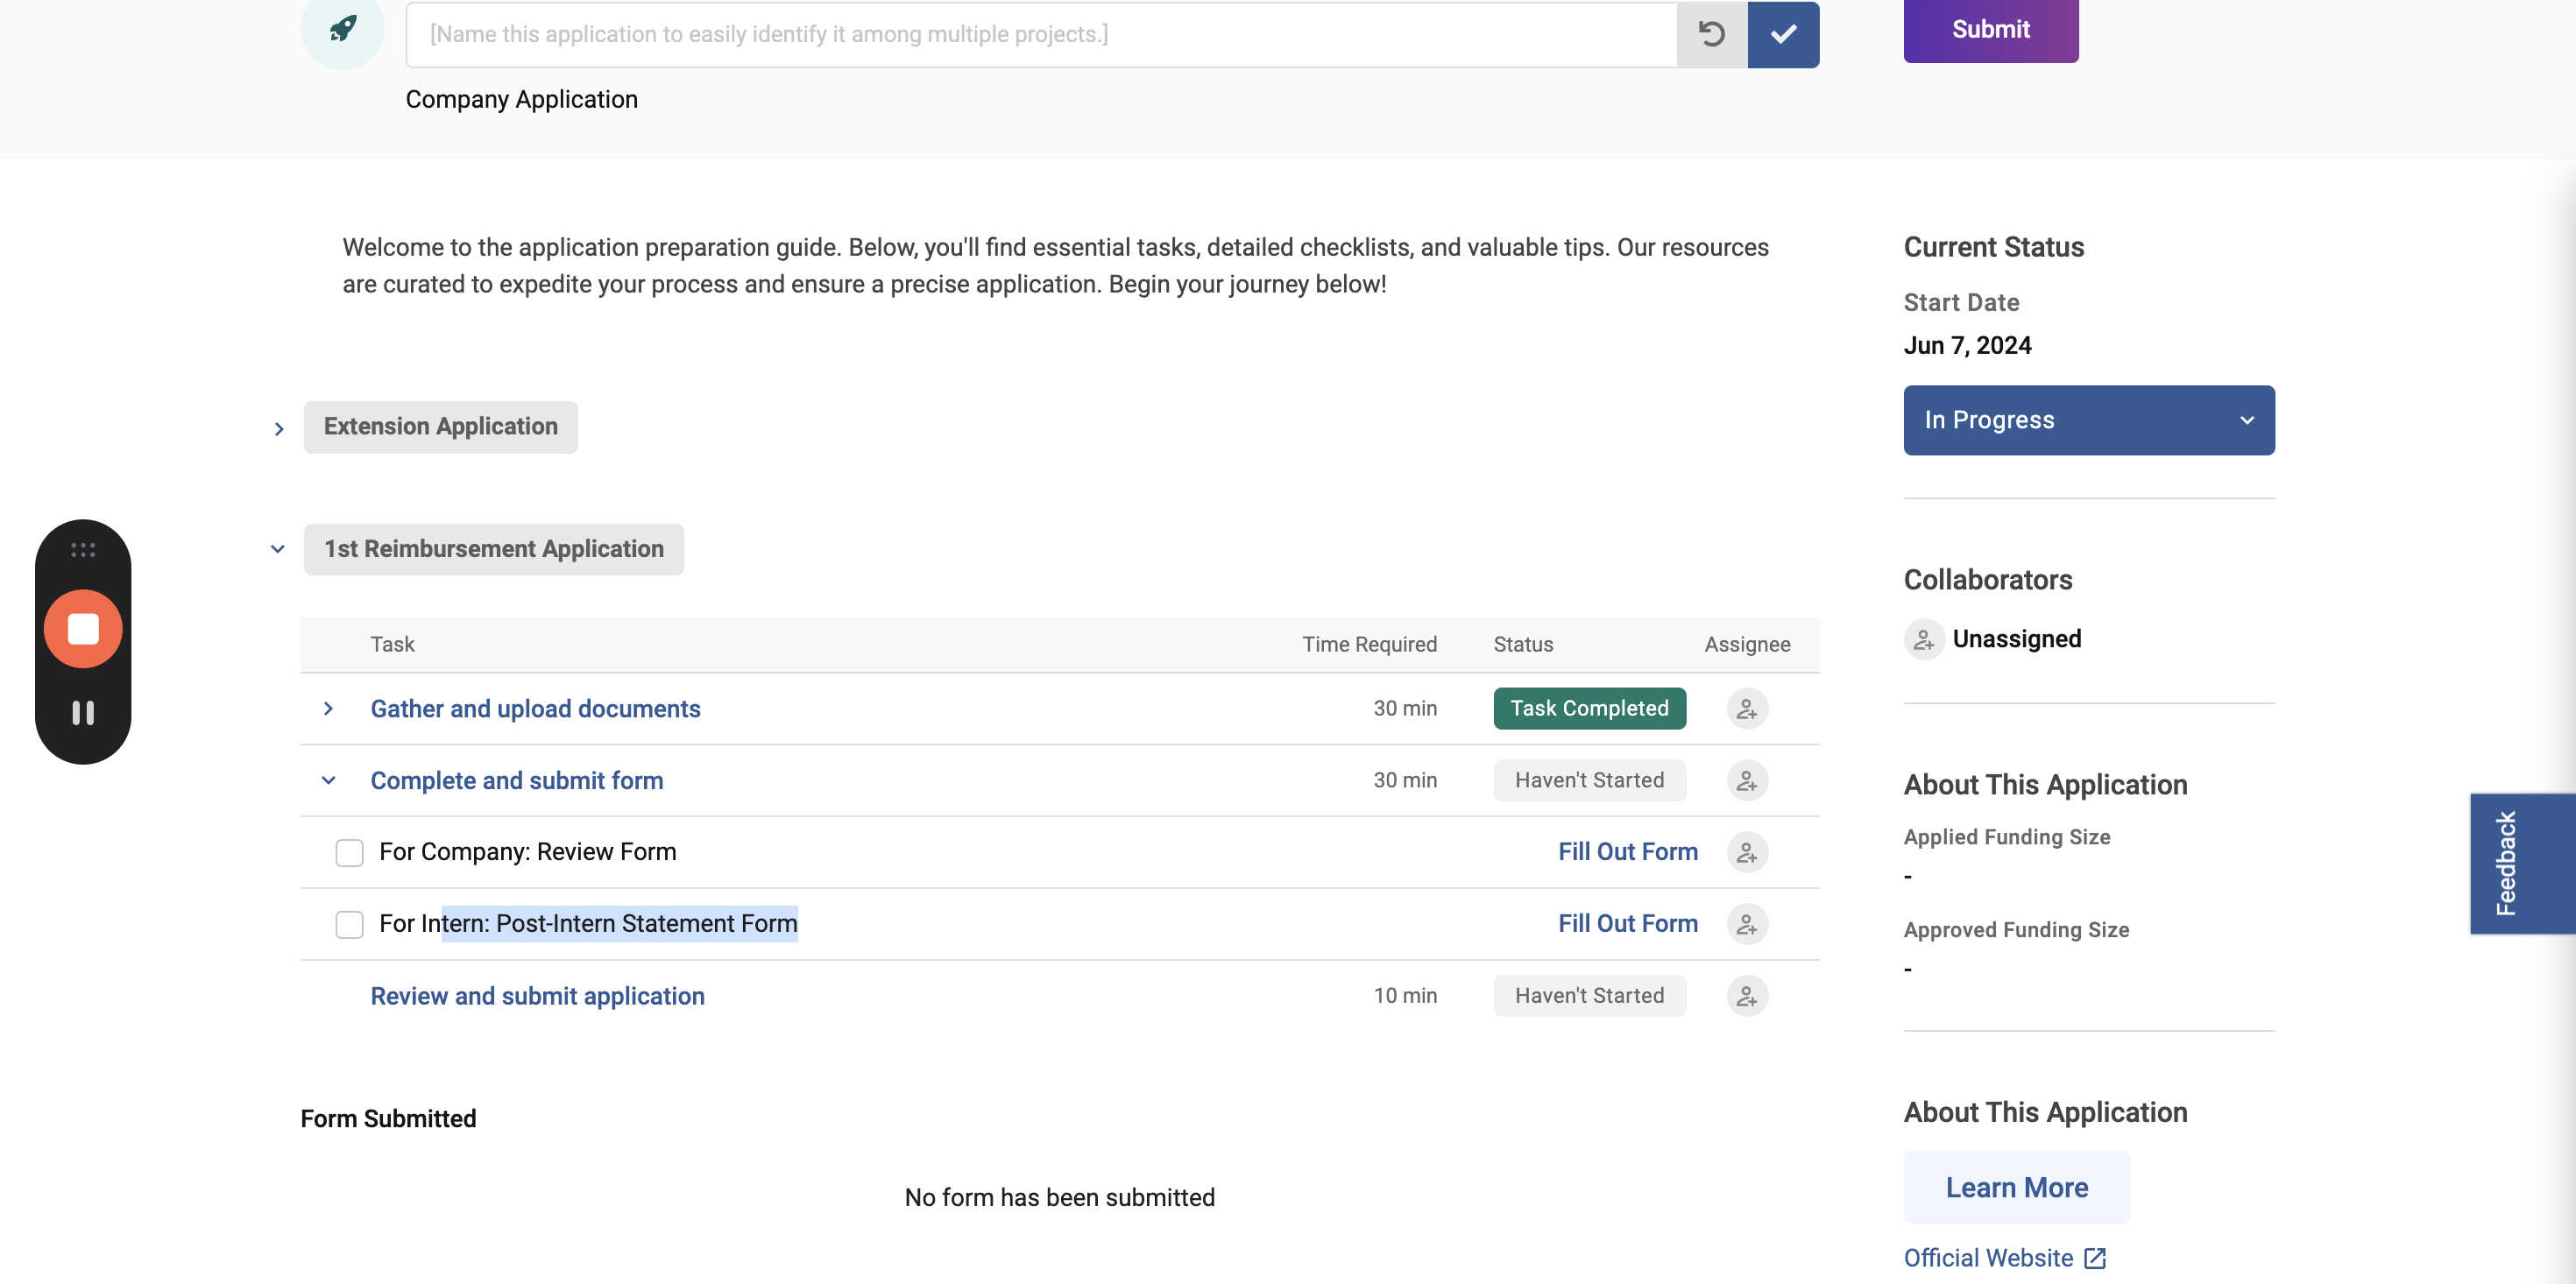The height and width of the screenshot is (1284, 2576).
Task: Confirm application name with checkmark button
Action: 1783,34
